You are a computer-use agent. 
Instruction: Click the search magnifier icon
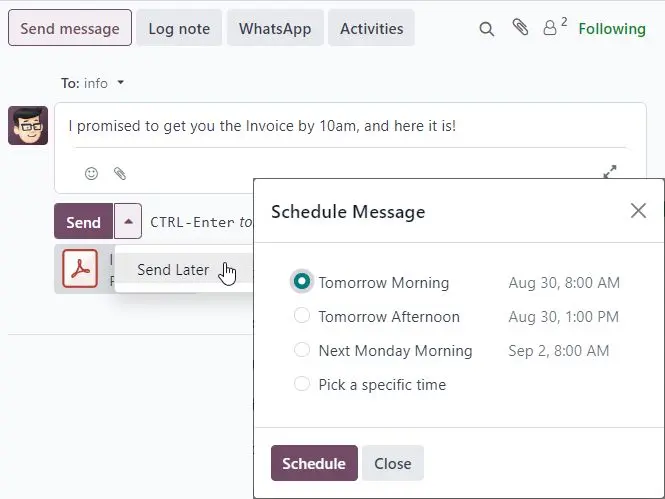[x=487, y=29]
